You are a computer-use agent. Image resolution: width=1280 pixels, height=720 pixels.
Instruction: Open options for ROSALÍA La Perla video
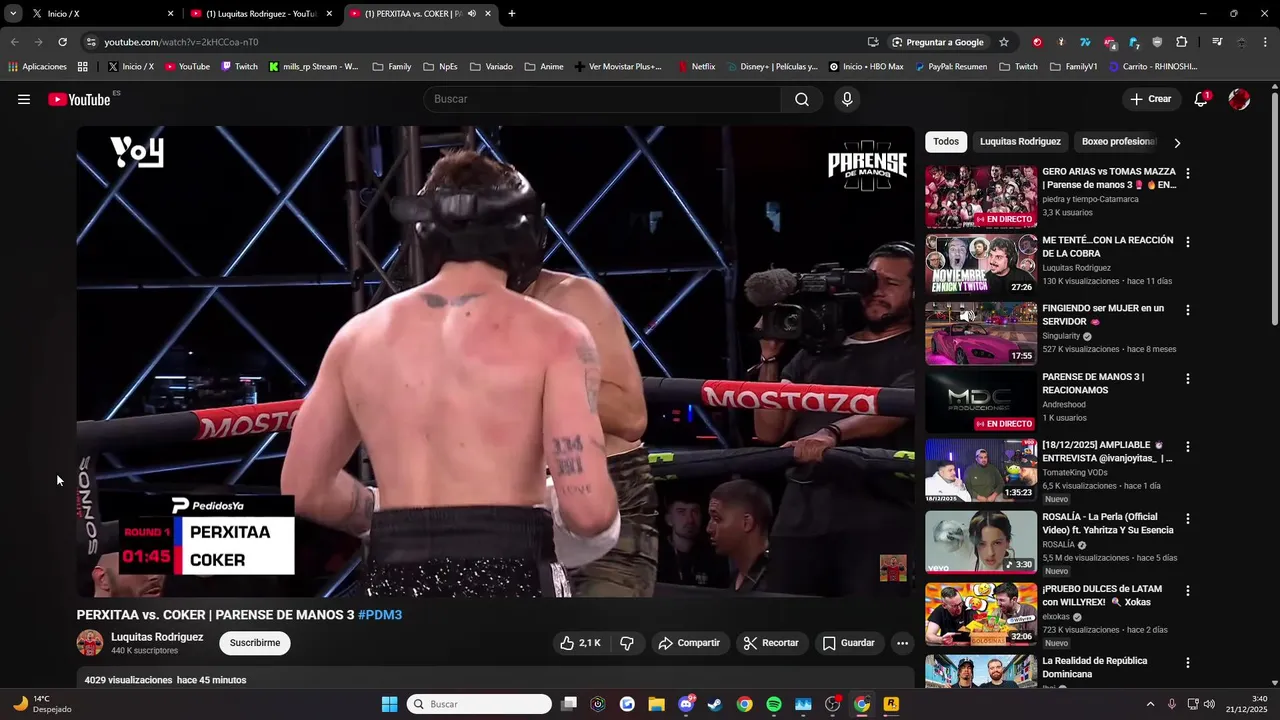[x=1188, y=519]
